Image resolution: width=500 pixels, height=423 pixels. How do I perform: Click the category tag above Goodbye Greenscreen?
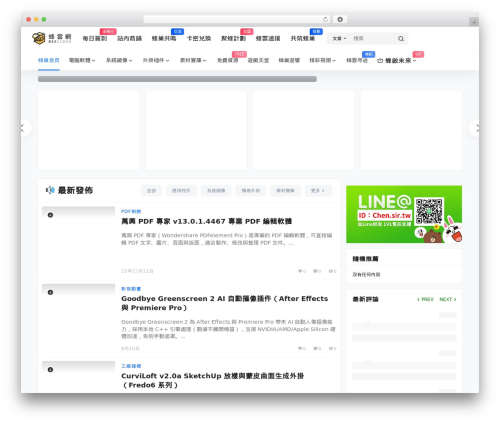click(131, 289)
